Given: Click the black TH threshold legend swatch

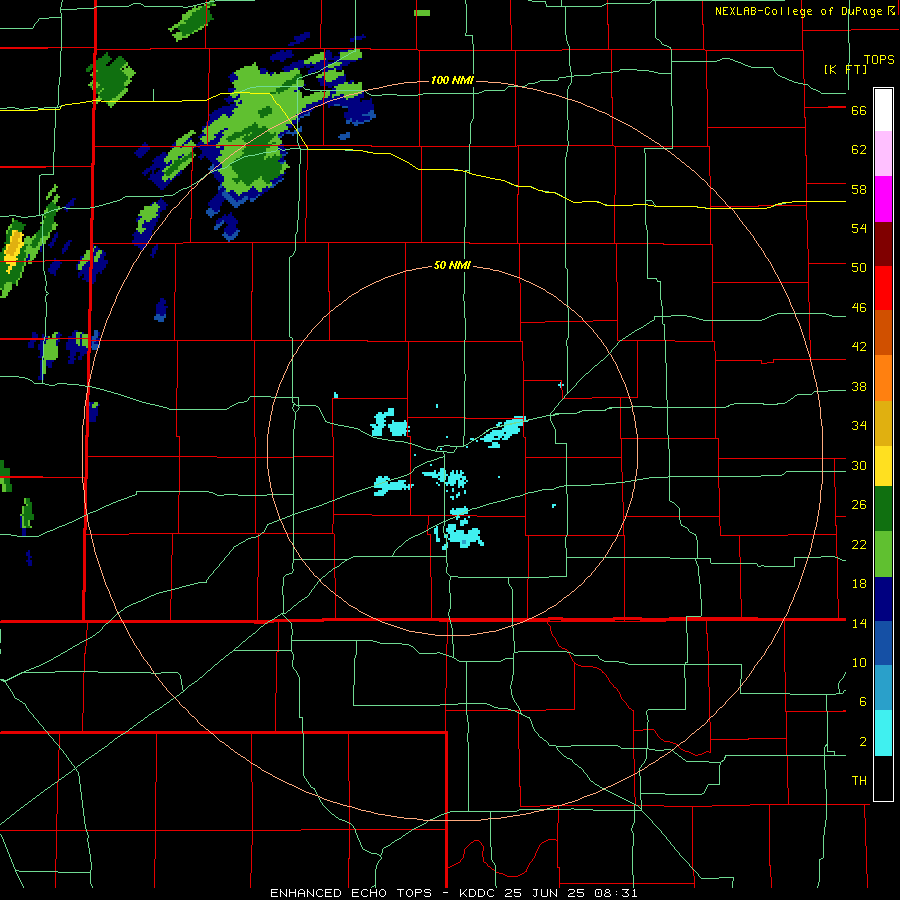Looking at the screenshot, I should pos(883,778).
